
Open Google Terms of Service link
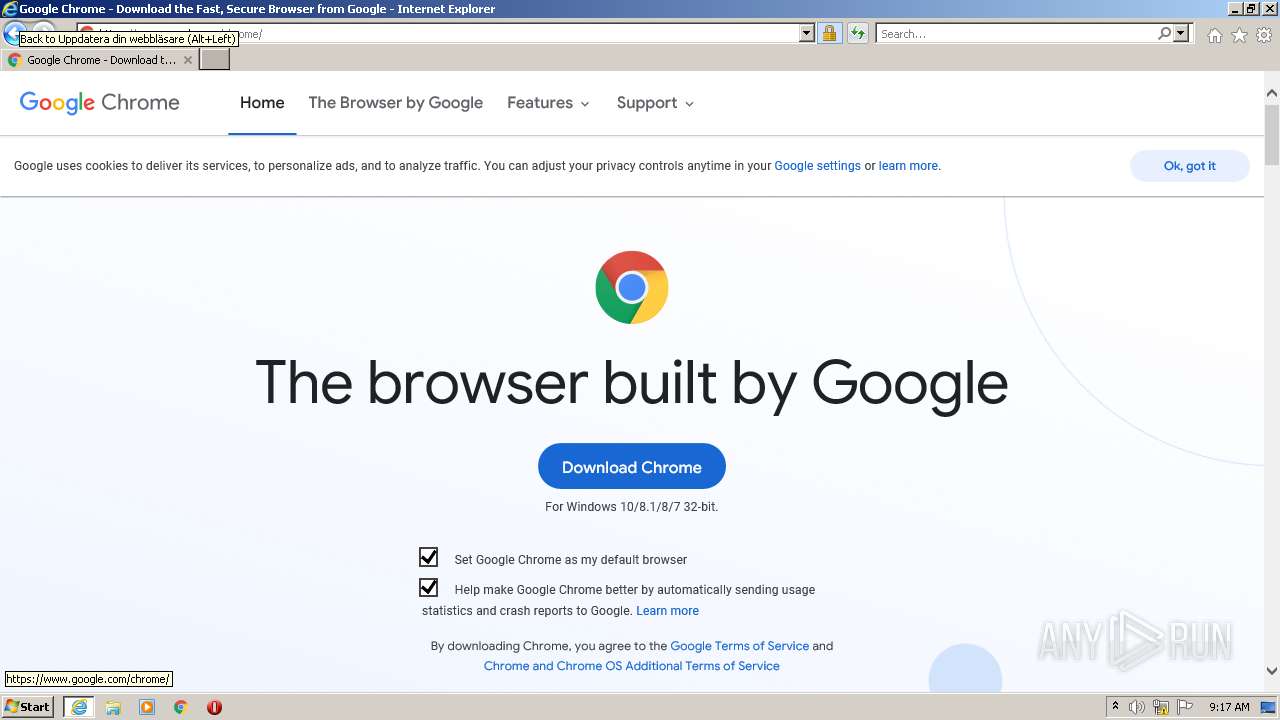click(739, 646)
